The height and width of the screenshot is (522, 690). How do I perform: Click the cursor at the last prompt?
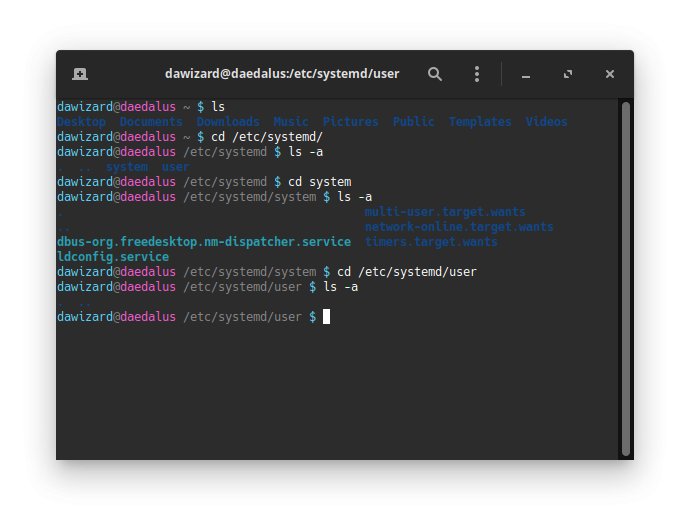coord(326,317)
